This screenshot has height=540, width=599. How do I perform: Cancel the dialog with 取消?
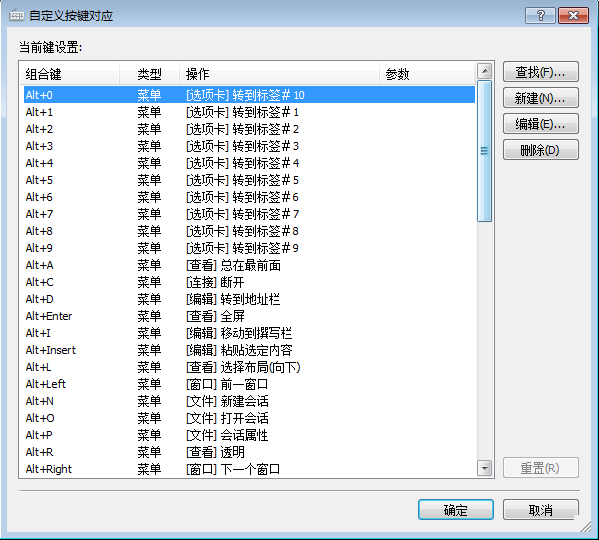[x=541, y=510]
